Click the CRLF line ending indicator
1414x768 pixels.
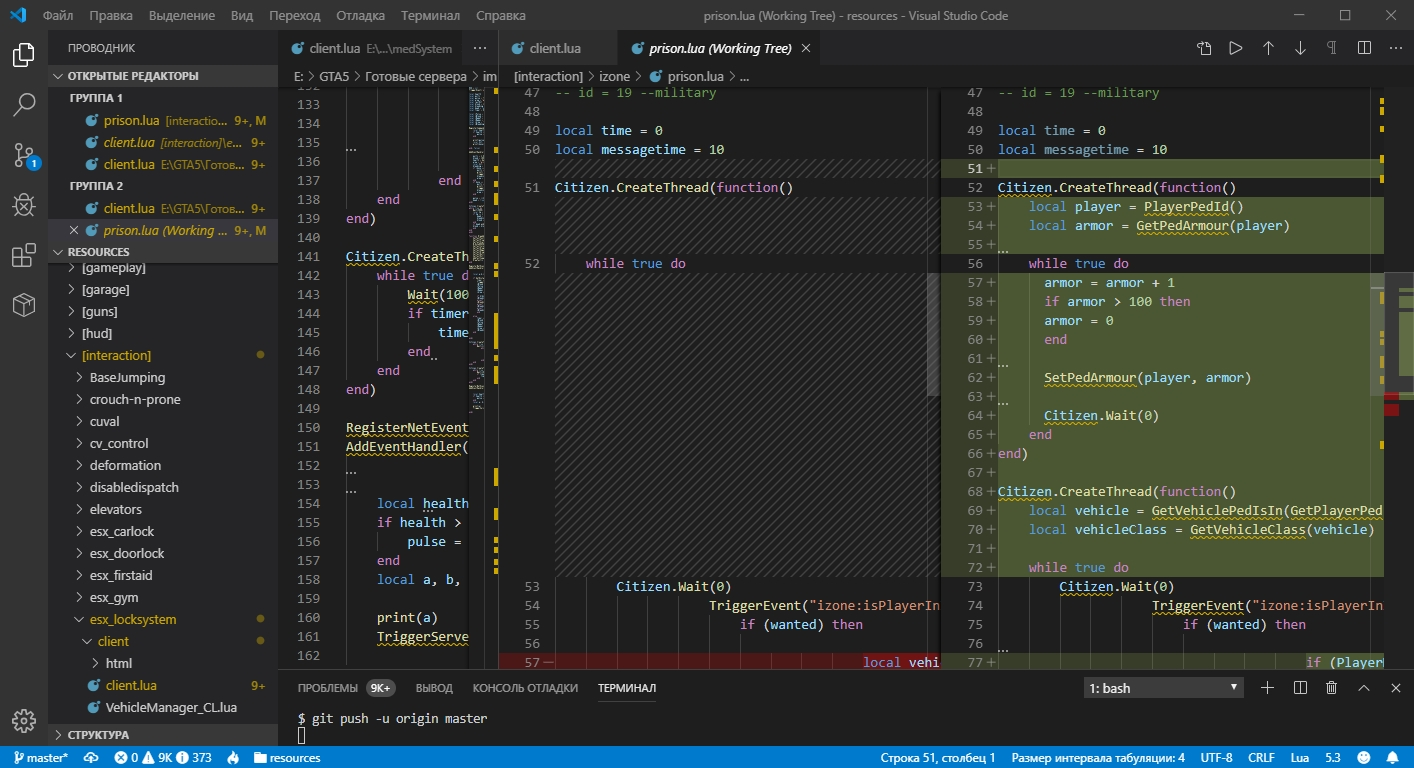[x=1261, y=758]
